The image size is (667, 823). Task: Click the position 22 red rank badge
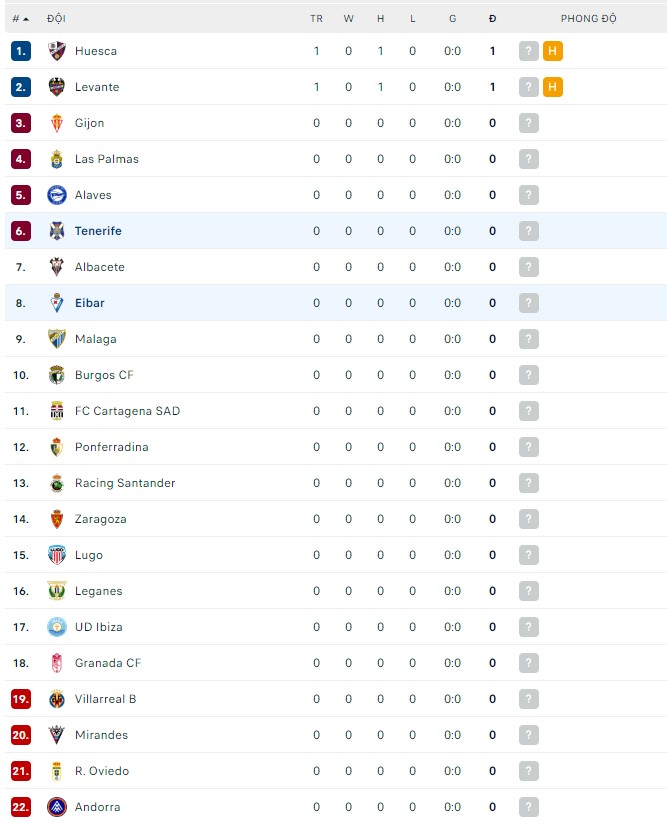(x=21, y=807)
